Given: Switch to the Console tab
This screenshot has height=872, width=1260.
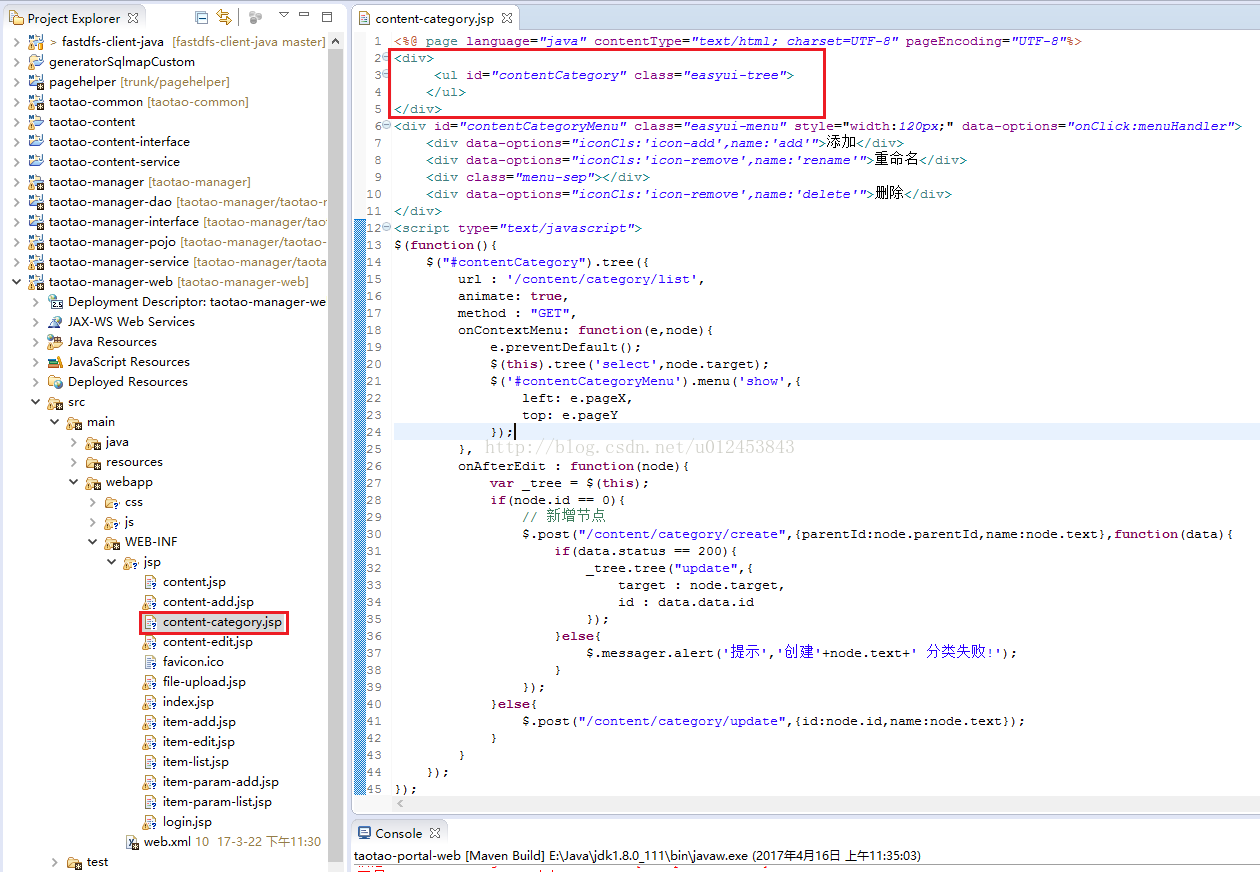Looking at the screenshot, I should point(398,833).
